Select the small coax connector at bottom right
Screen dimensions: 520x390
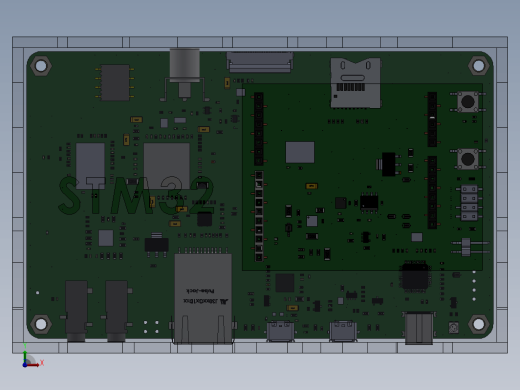click(x=453, y=328)
